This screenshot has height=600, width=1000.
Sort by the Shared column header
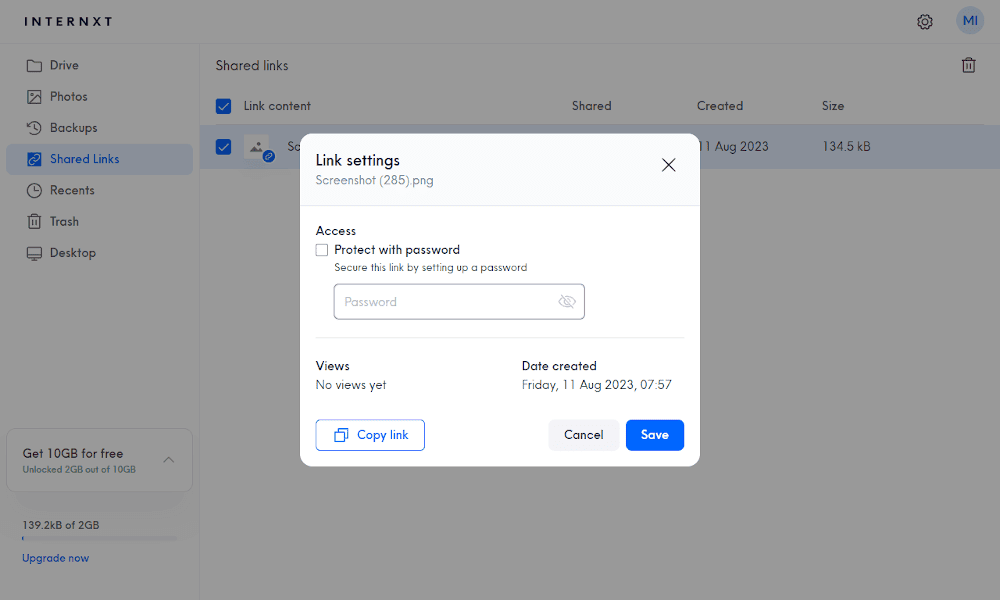tap(591, 105)
